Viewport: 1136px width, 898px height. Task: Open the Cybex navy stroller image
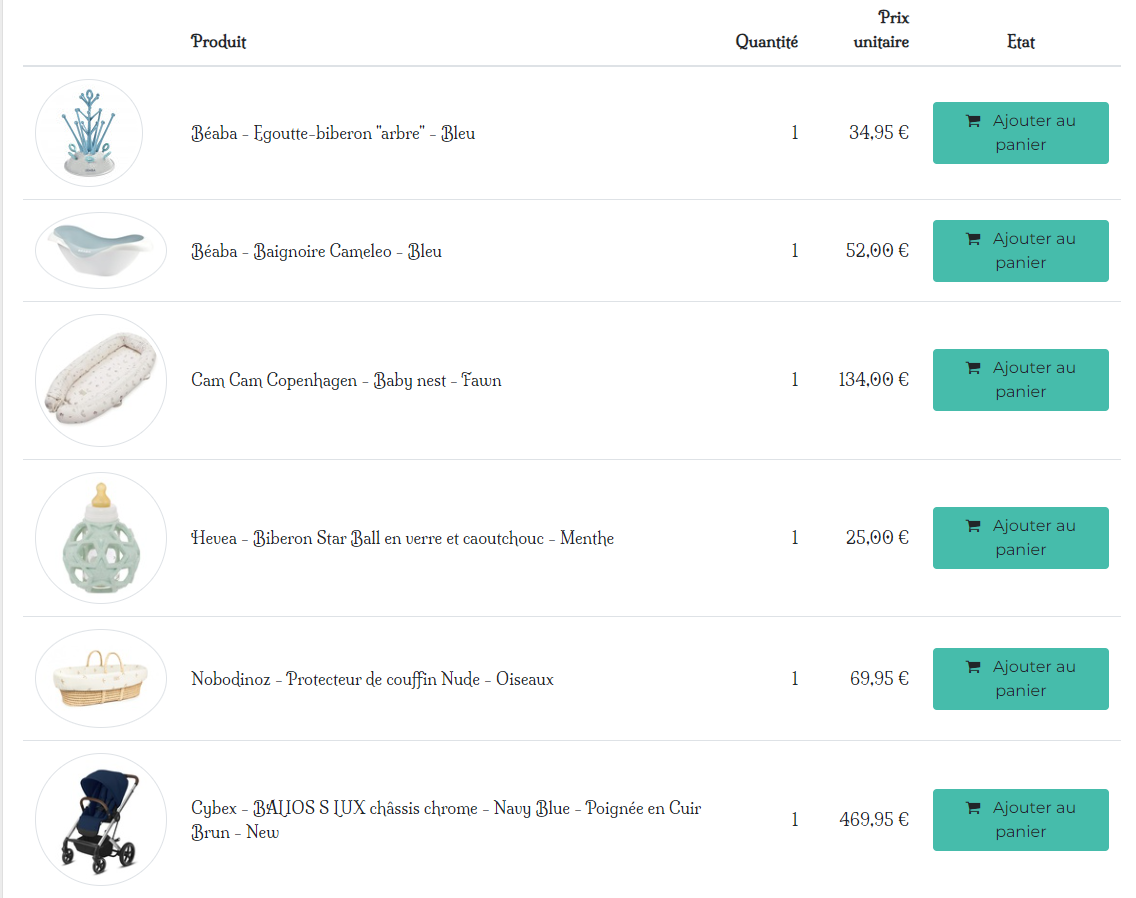tap(101, 820)
